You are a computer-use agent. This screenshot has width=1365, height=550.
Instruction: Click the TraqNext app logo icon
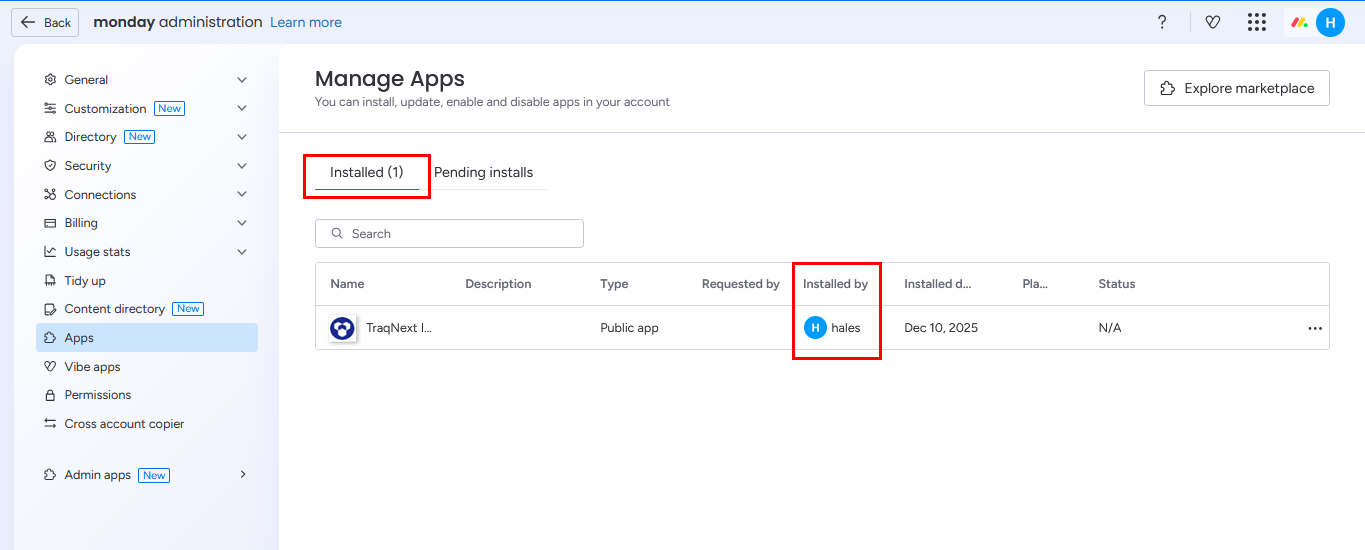point(343,328)
